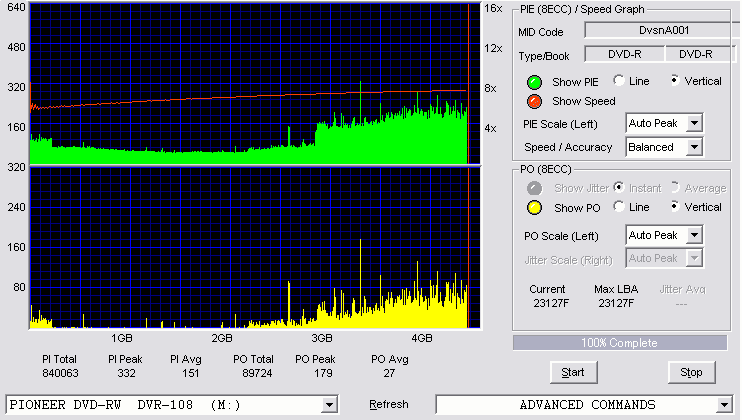Click inside the yellow PO graph

tap(255, 248)
